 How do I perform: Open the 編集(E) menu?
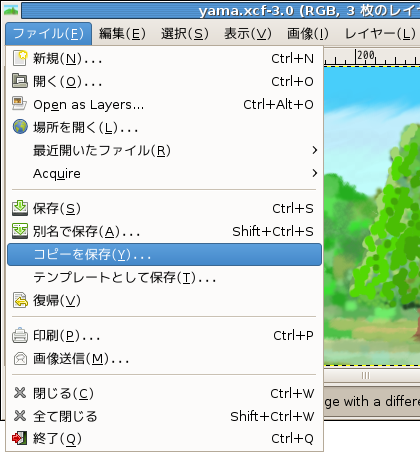point(122,34)
